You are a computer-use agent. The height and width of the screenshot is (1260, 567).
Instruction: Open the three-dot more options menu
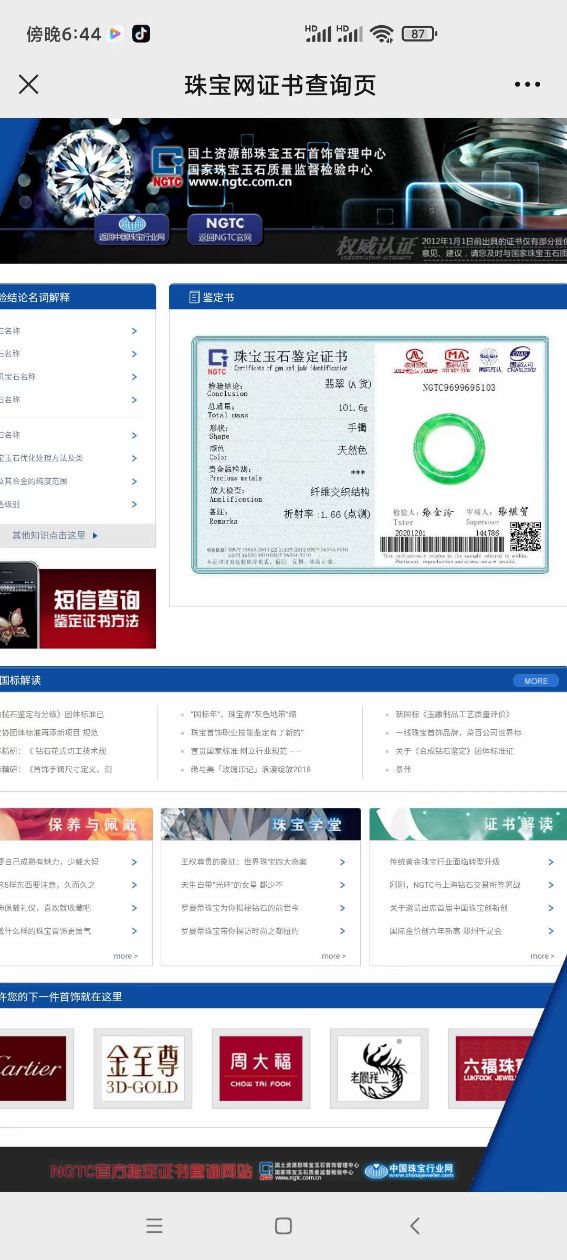click(x=527, y=84)
